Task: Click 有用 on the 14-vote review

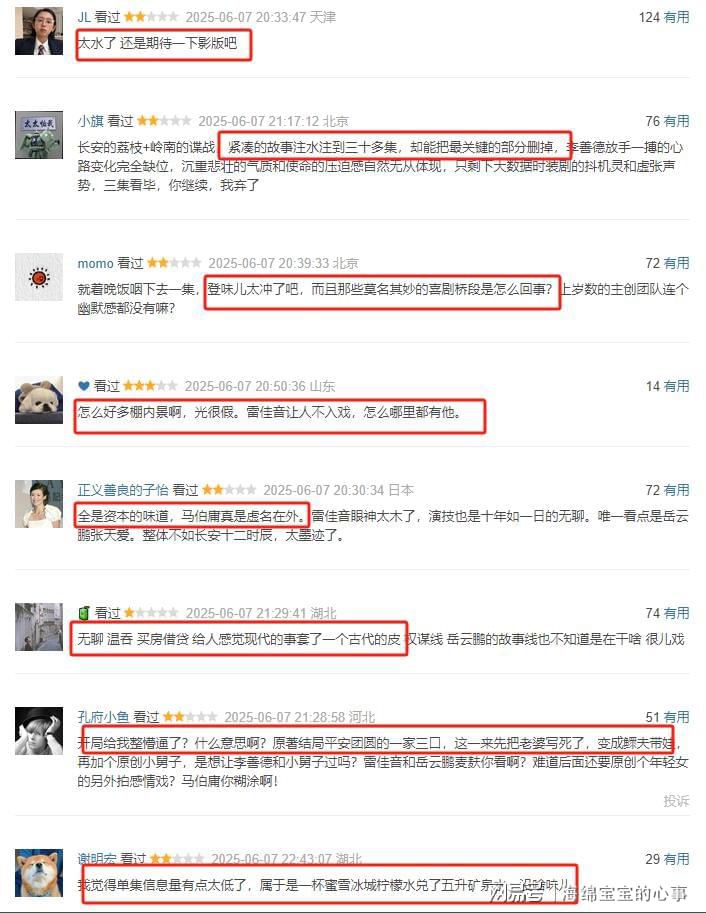Action: (676, 386)
